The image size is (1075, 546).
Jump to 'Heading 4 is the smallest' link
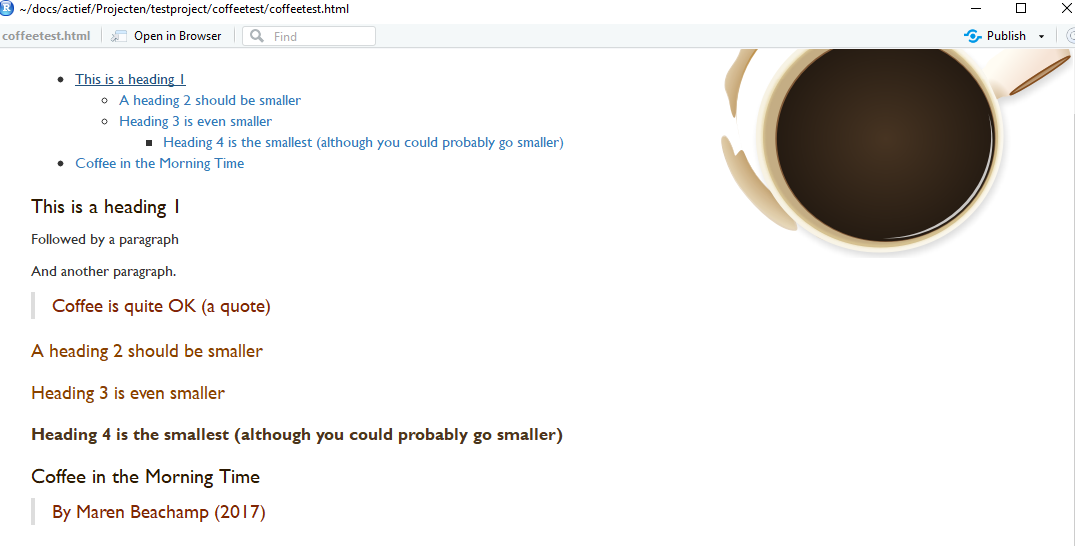click(363, 143)
